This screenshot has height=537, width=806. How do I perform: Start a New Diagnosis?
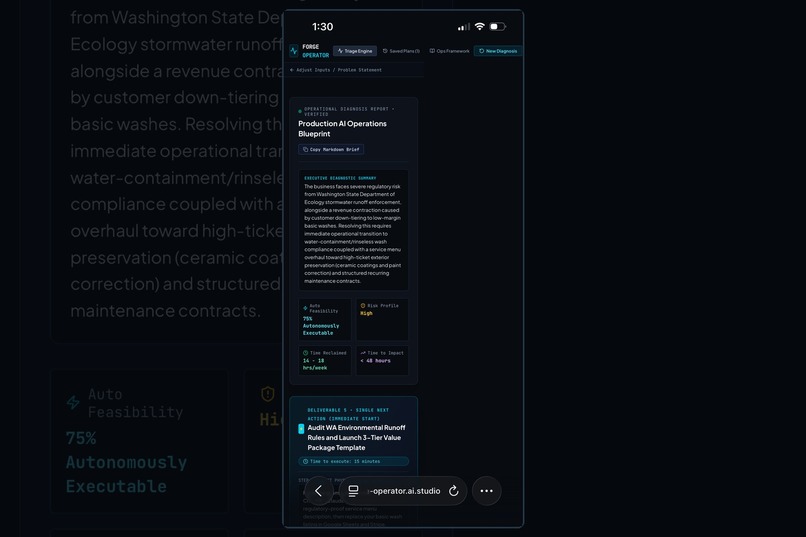pyautogui.click(x=498, y=51)
